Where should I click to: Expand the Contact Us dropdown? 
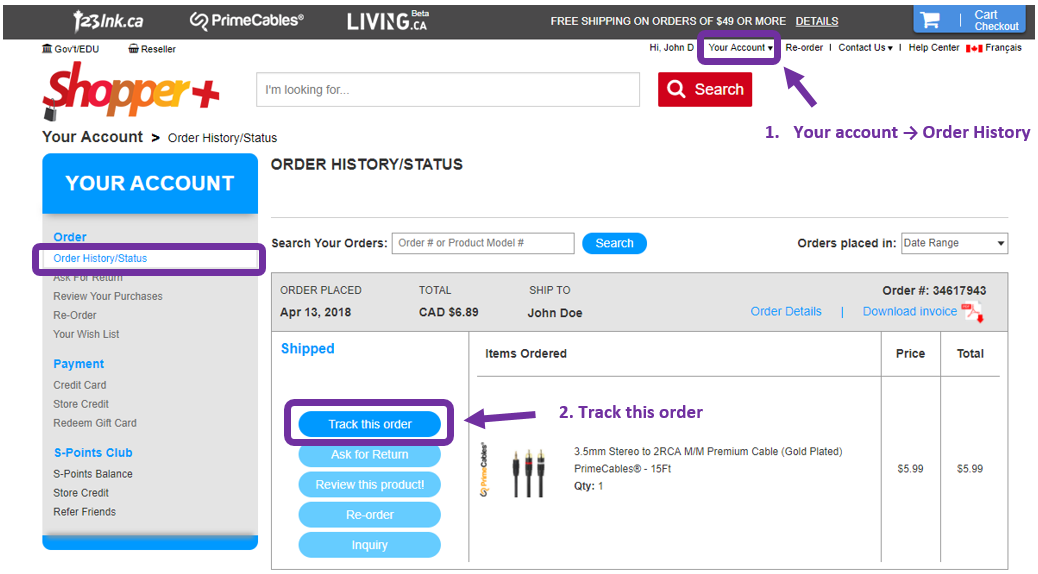click(865, 48)
